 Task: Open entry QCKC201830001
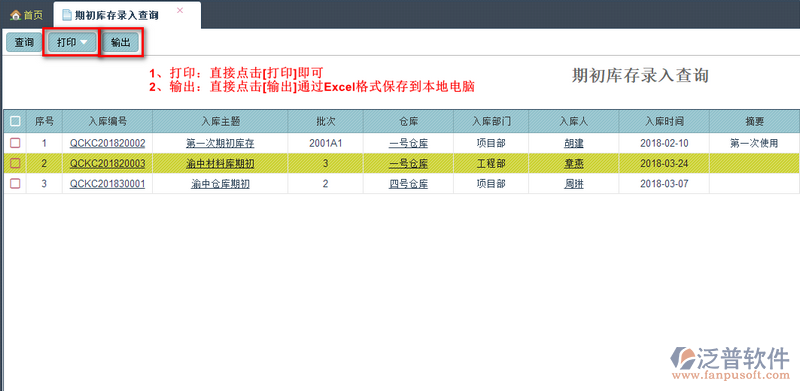coord(107,184)
